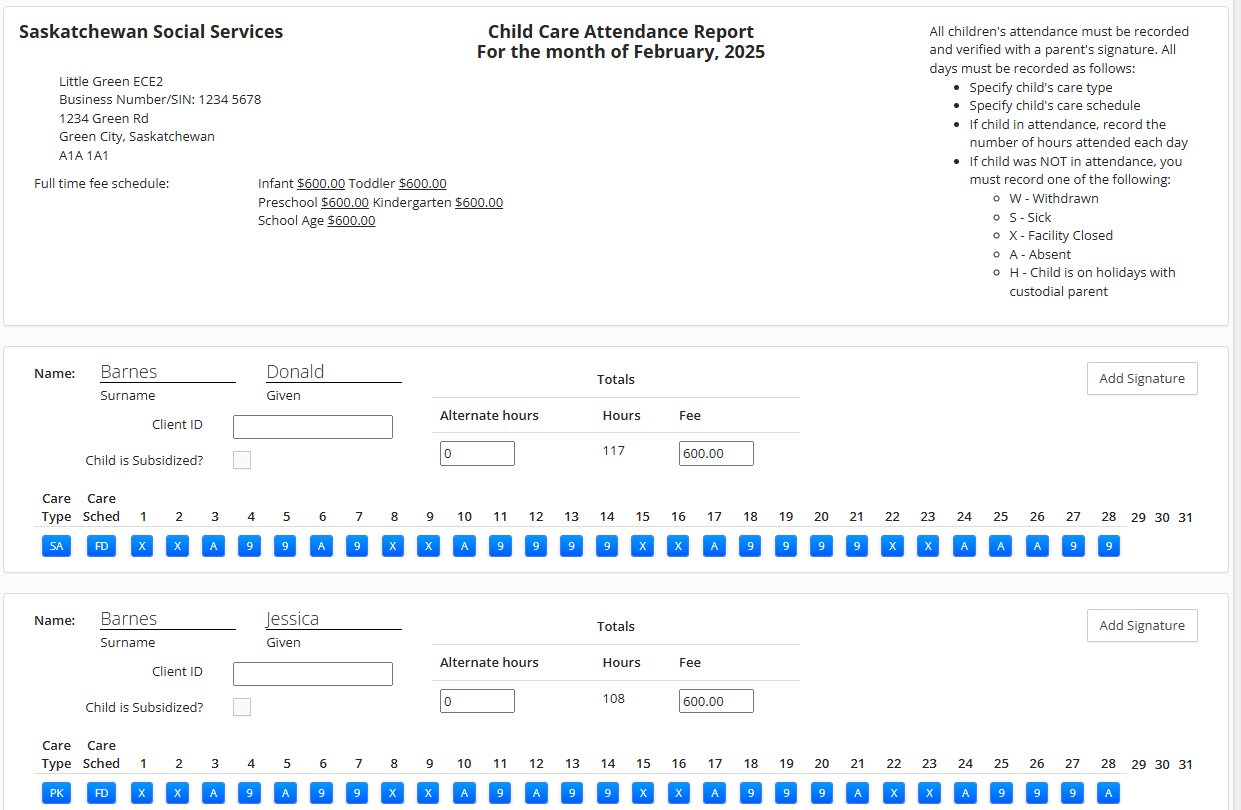1241x810 pixels.
Task: Check Child is Subsidized for Donald
Action: point(242,460)
